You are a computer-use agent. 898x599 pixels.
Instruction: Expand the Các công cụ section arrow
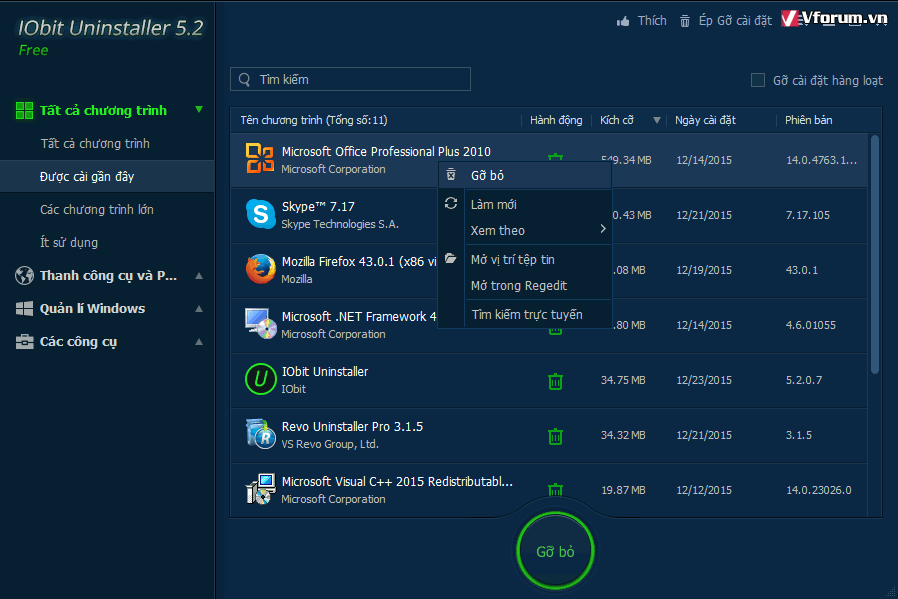199,342
